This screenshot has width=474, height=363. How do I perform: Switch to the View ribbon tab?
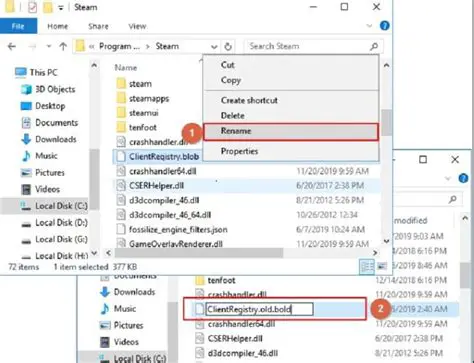tap(137, 26)
